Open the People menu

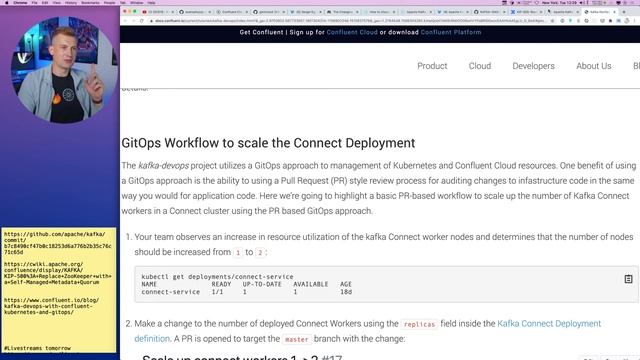click(x=109, y=2)
